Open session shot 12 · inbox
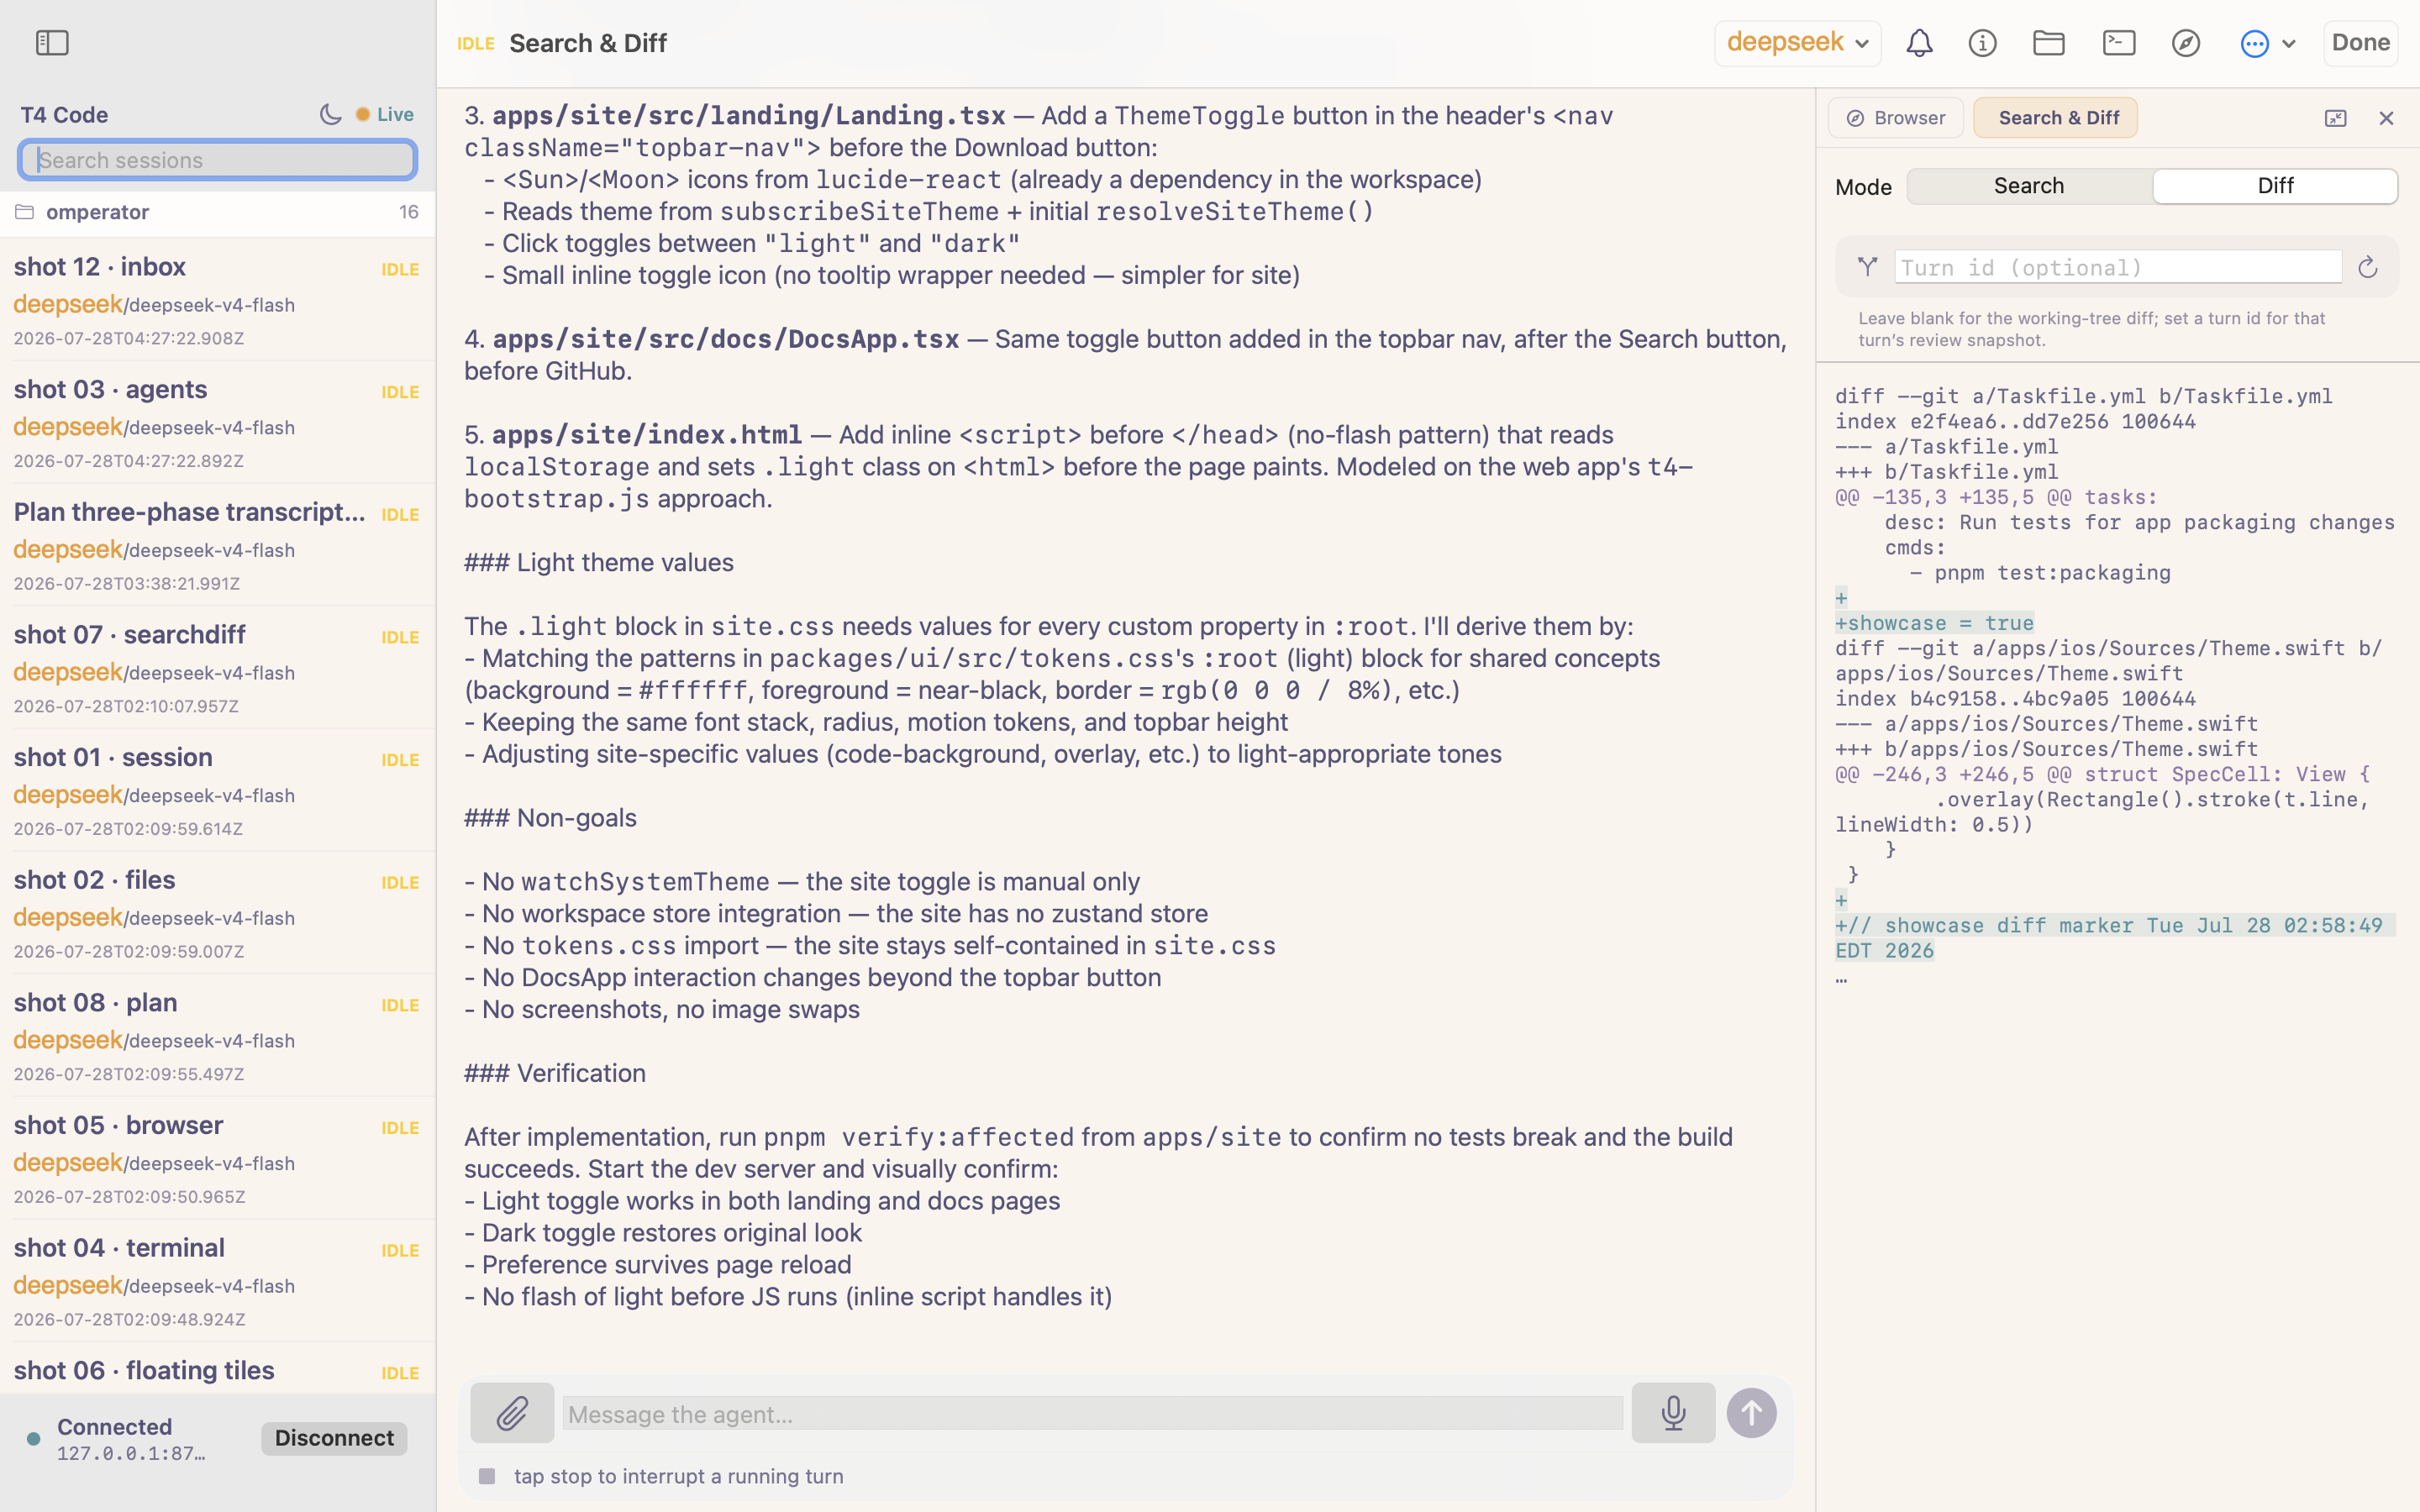The image size is (2420, 1512). tap(217, 299)
